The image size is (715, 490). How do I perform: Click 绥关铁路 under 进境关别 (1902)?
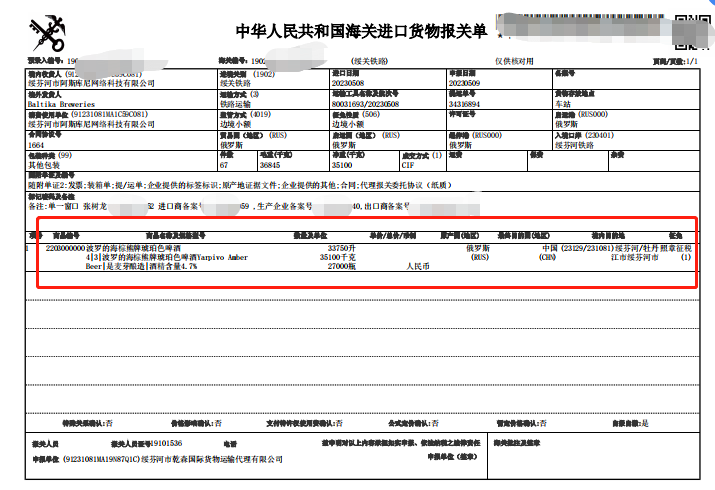coord(235,83)
